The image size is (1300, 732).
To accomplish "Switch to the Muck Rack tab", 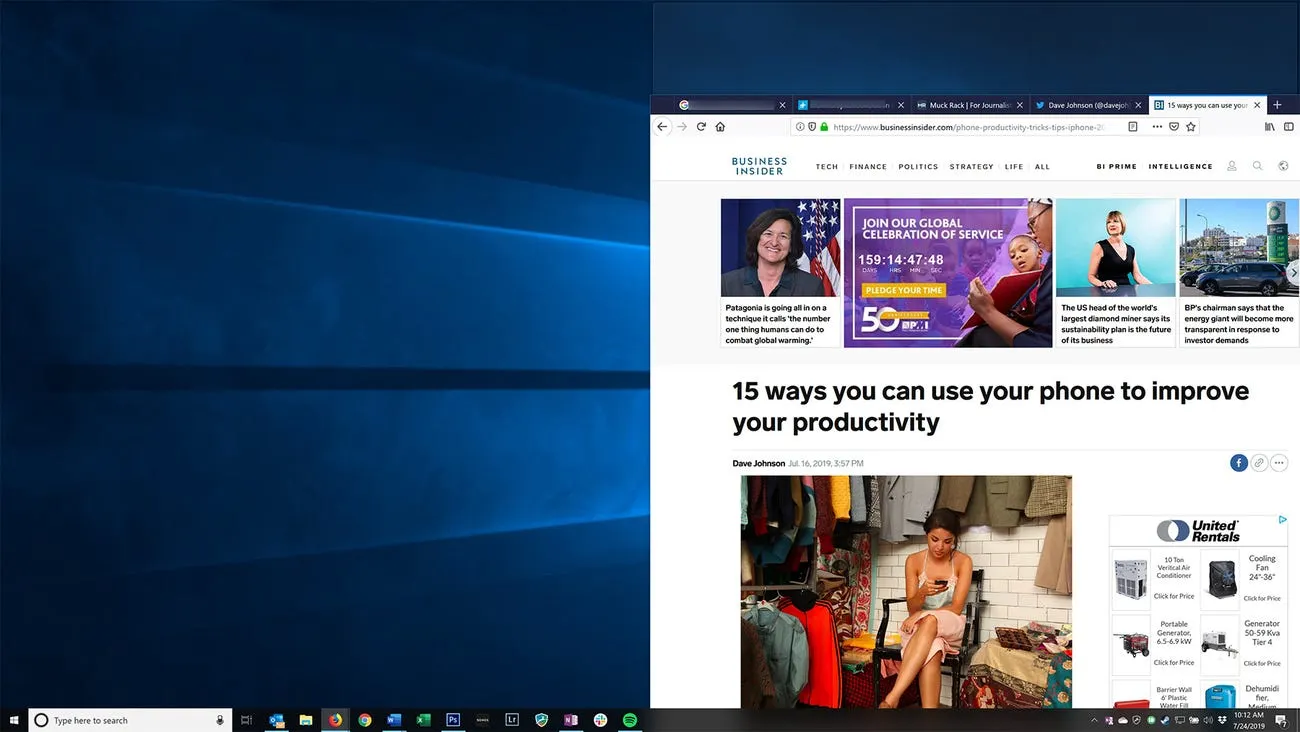I will (x=968, y=105).
